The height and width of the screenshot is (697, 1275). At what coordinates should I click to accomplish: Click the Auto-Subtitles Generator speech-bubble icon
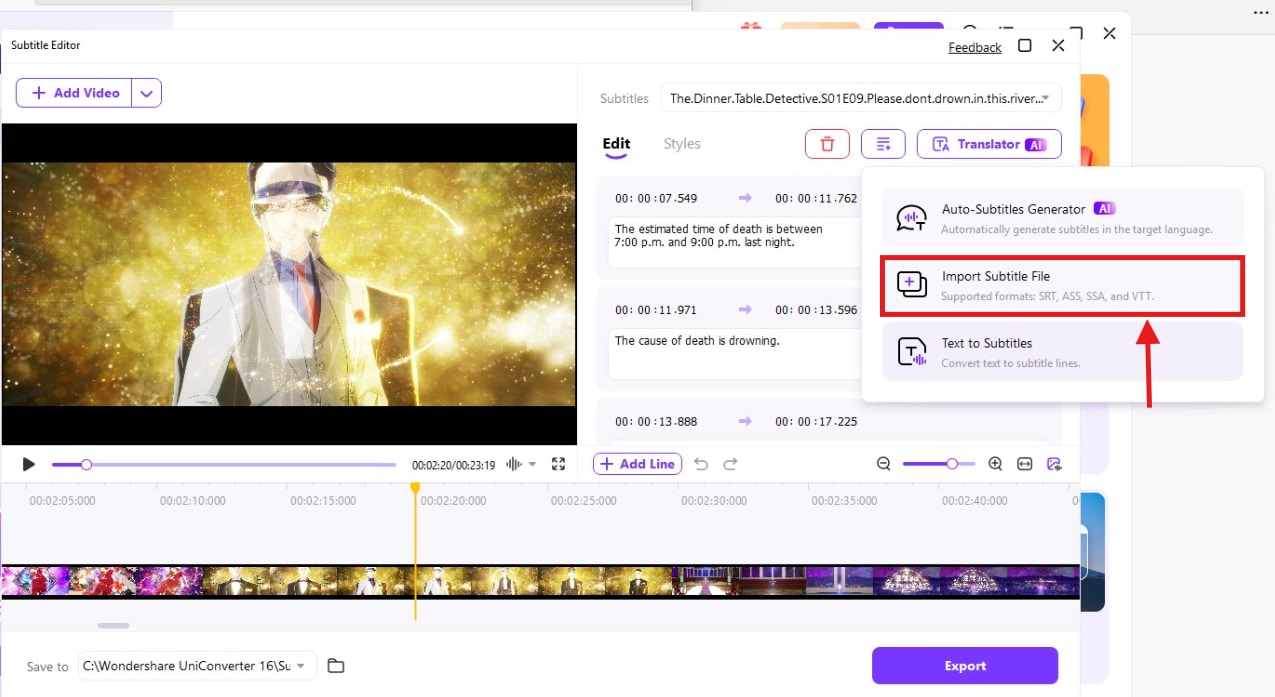(x=911, y=218)
